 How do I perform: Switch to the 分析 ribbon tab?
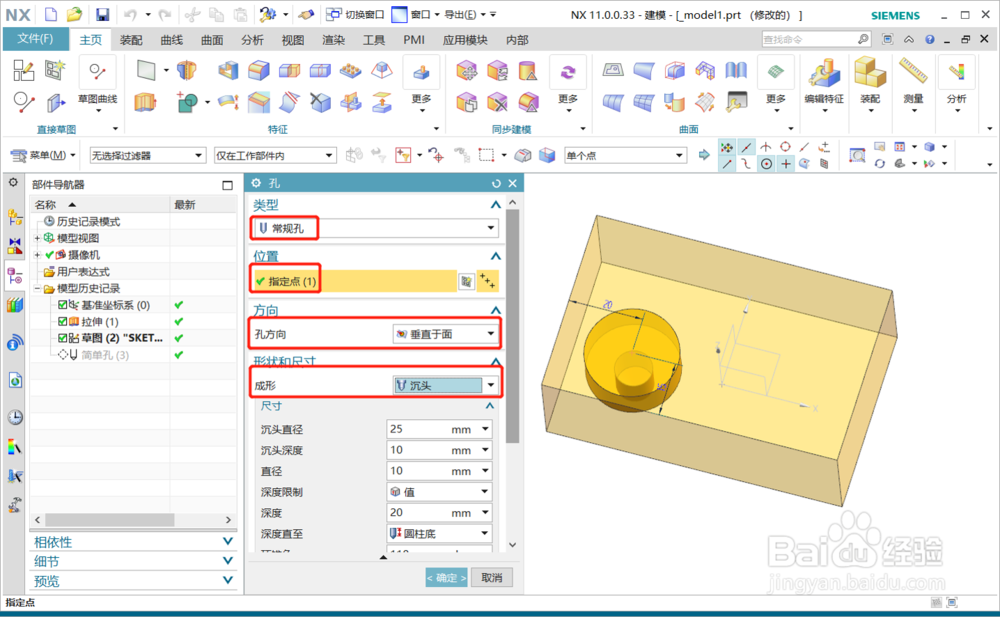click(x=252, y=40)
